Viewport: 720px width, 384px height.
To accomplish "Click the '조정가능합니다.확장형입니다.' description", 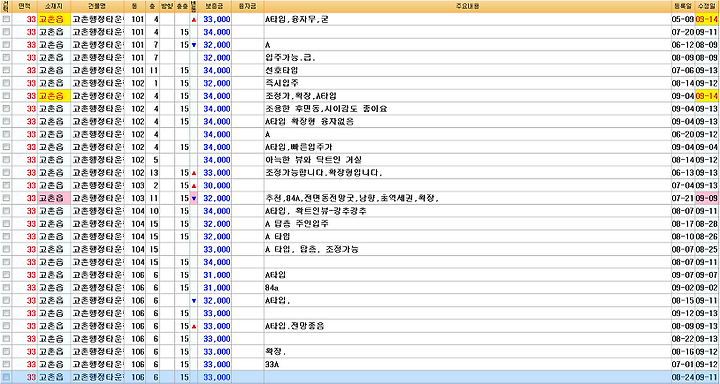I will pos(324,173).
